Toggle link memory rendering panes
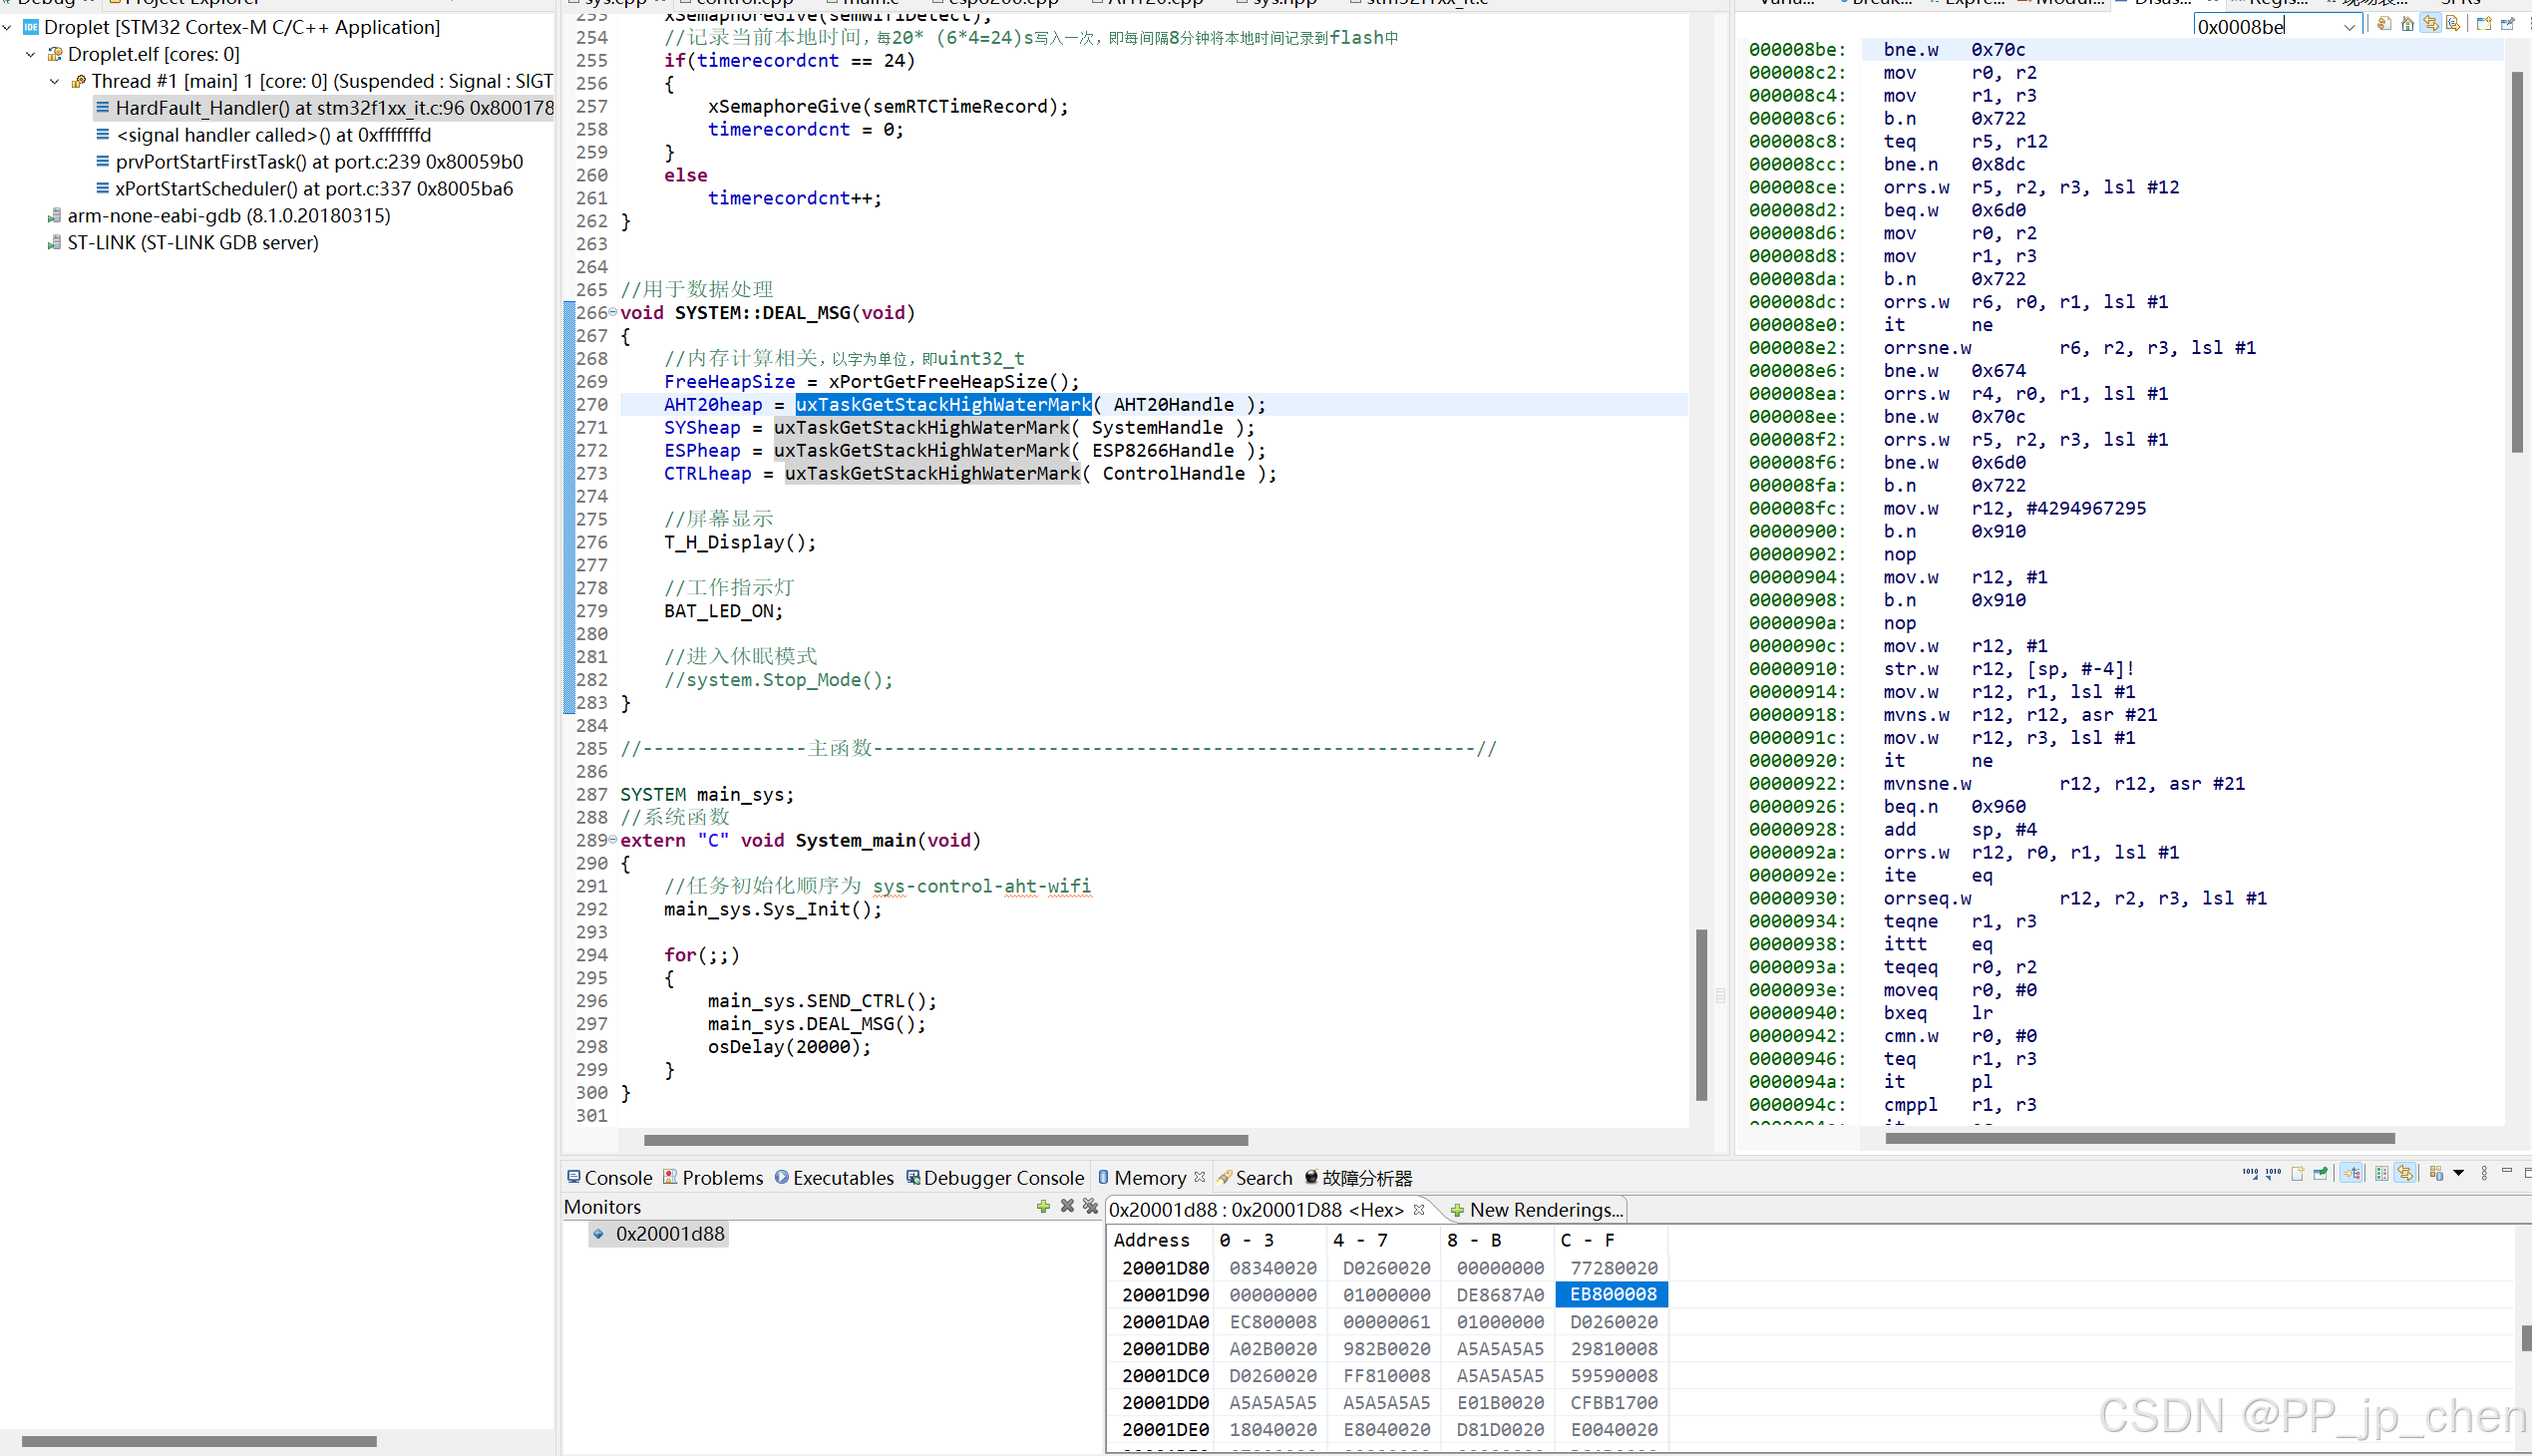Screen dimensions: 2532x1456 tap(2405, 1173)
